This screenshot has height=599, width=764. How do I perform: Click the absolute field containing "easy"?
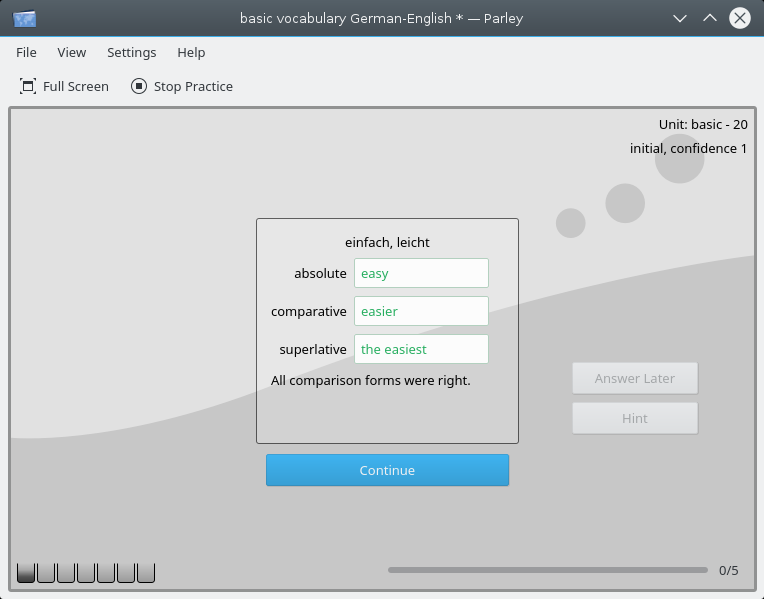(x=421, y=273)
